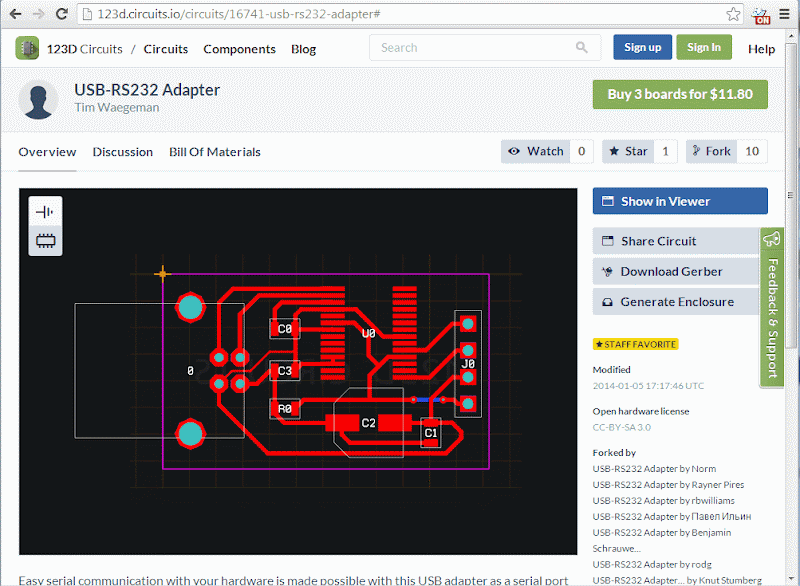Screen dimensions: 800x586
Task: Switch to PCB chip view icon
Action: [45, 240]
